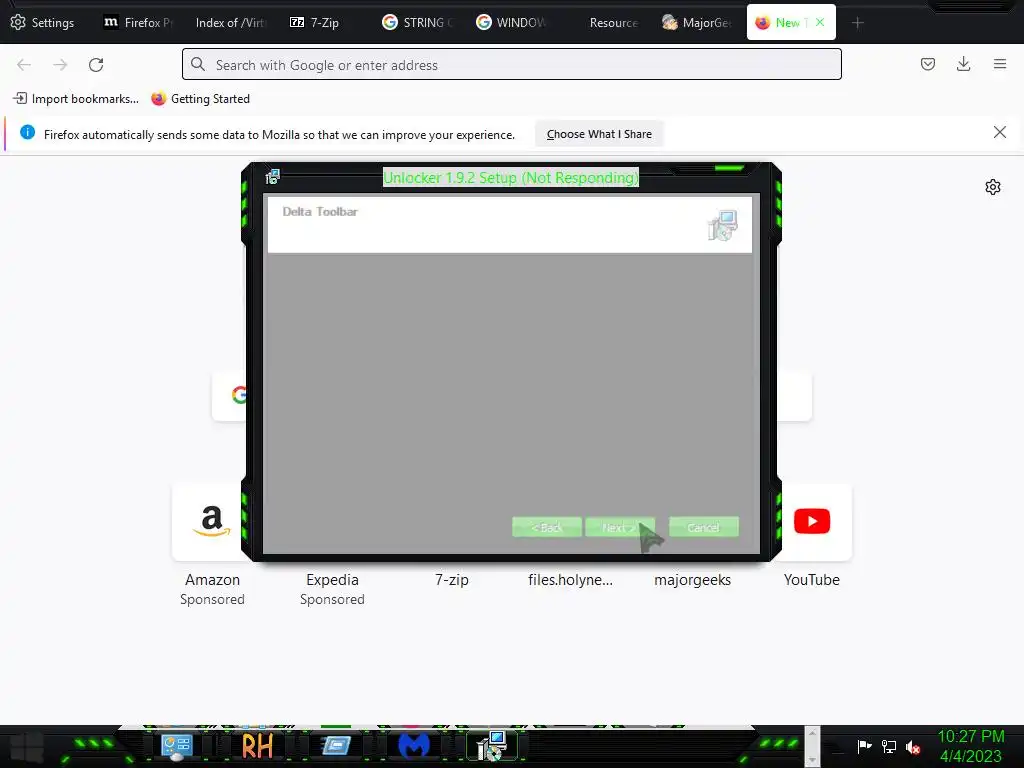Open the Getting Started bookmark

click(200, 99)
